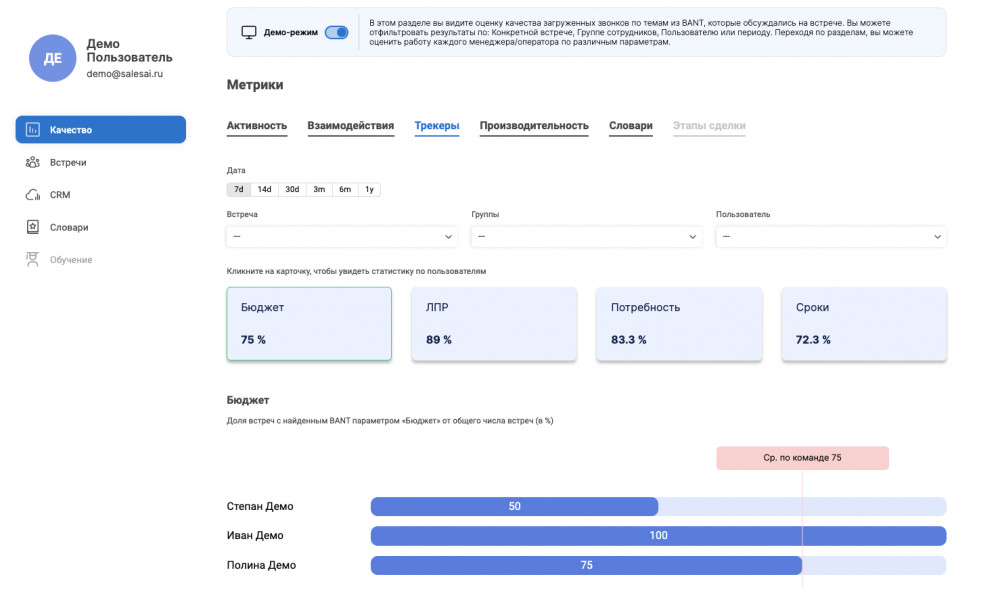Click the CRM cloud icon
Screen dimensions: 1000x604
pos(33,195)
